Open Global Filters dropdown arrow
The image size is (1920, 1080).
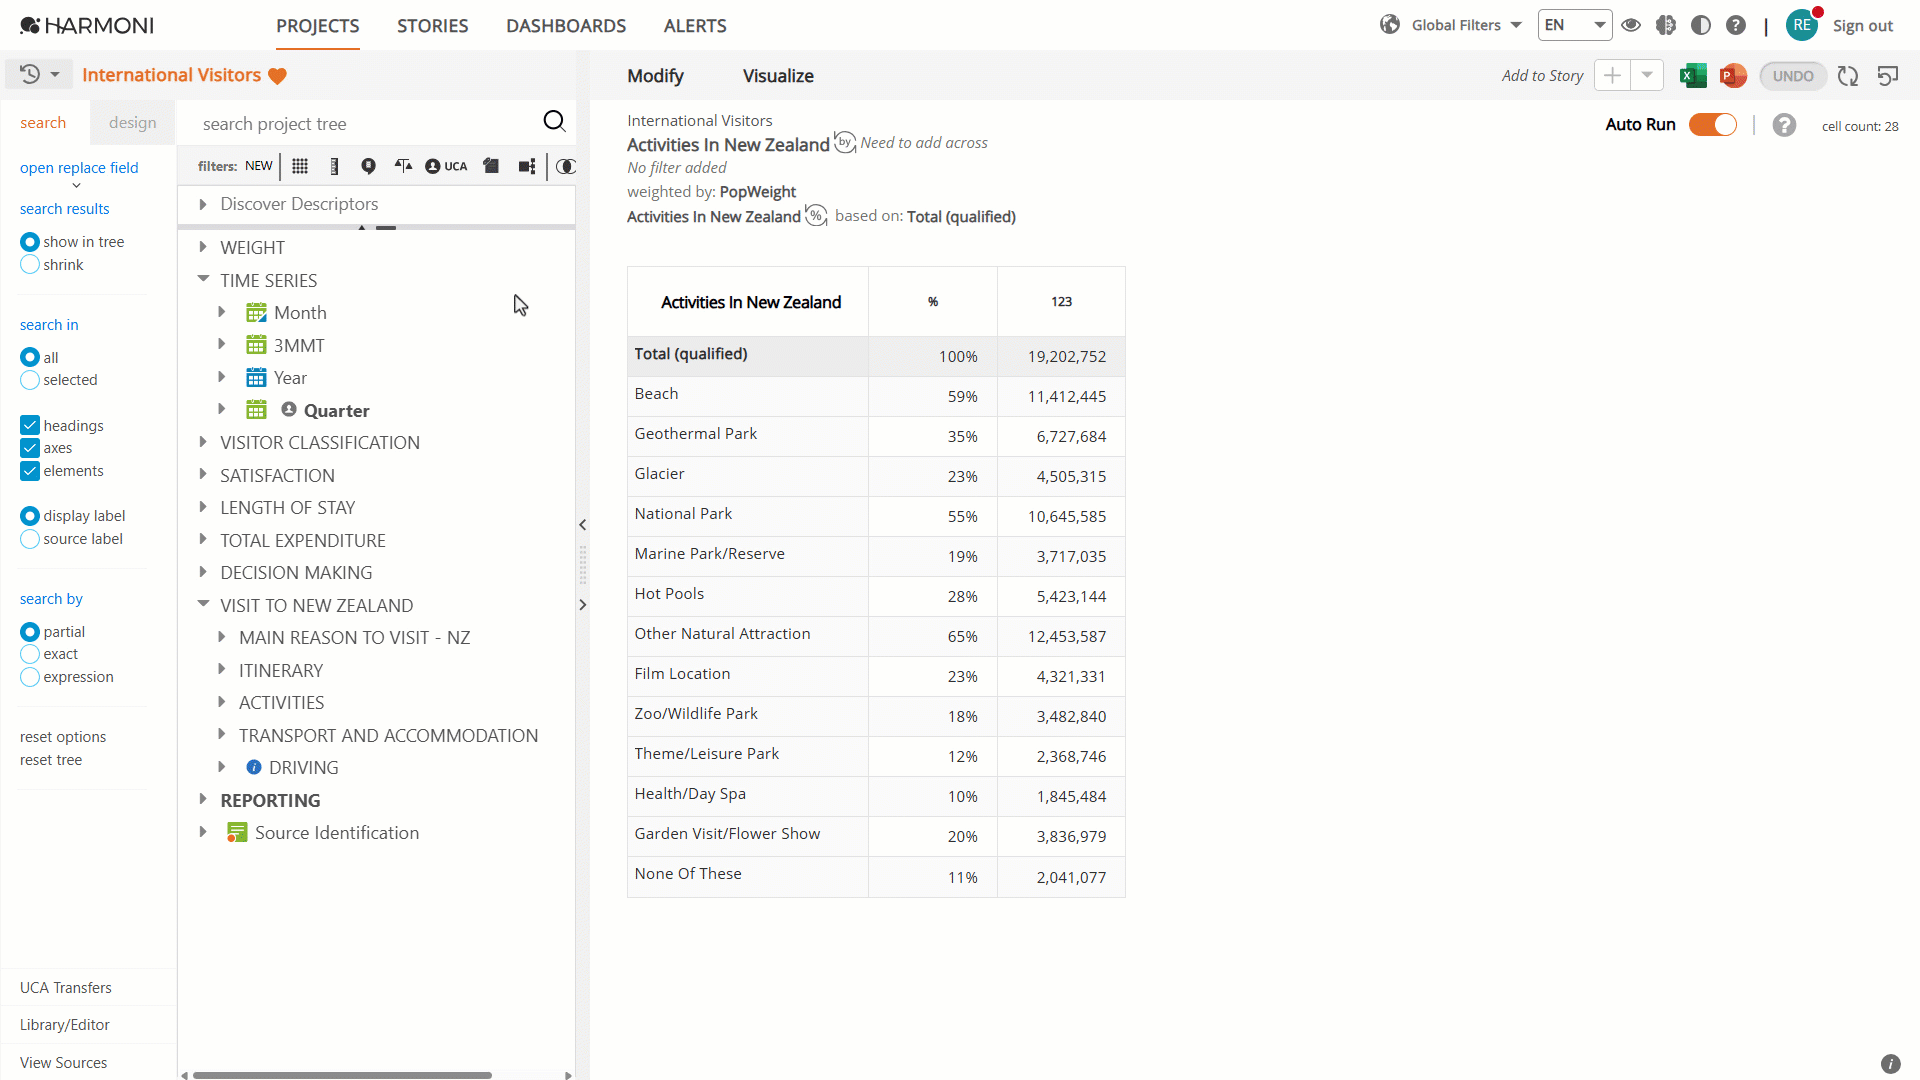coord(1516,25)
